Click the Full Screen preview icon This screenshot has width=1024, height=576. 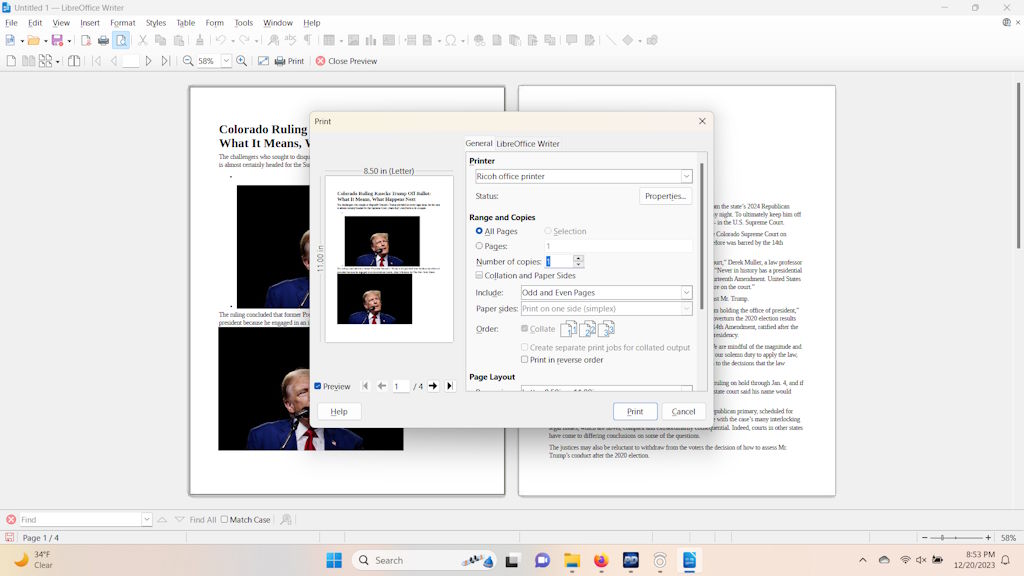click(x=263, y=61)
